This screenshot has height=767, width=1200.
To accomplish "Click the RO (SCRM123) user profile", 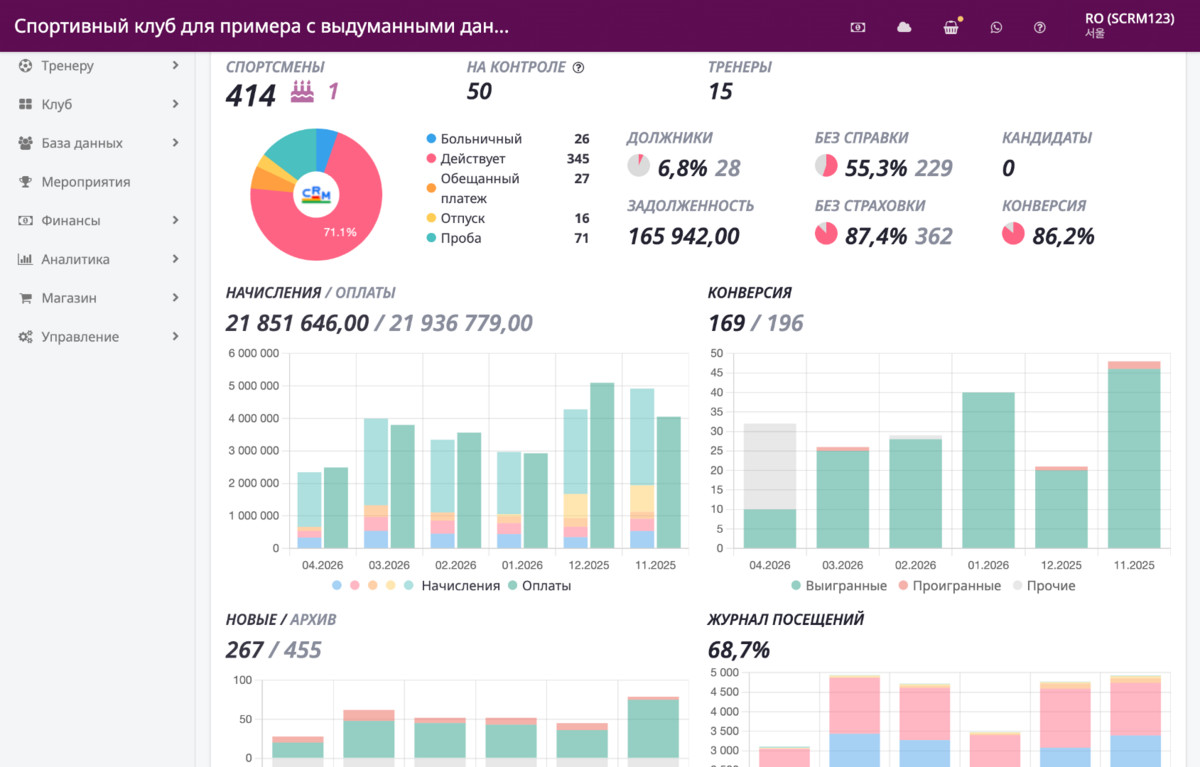I will pyautogui.click(x=1129, y=25).
